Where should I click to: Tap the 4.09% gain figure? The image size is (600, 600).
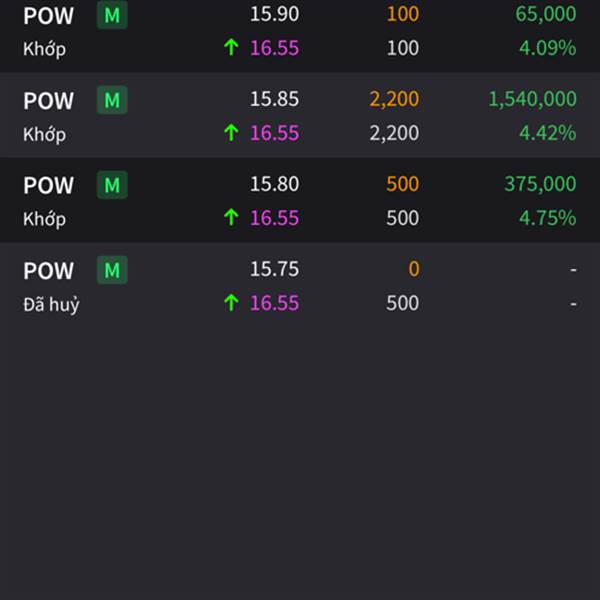click(547, 48)
